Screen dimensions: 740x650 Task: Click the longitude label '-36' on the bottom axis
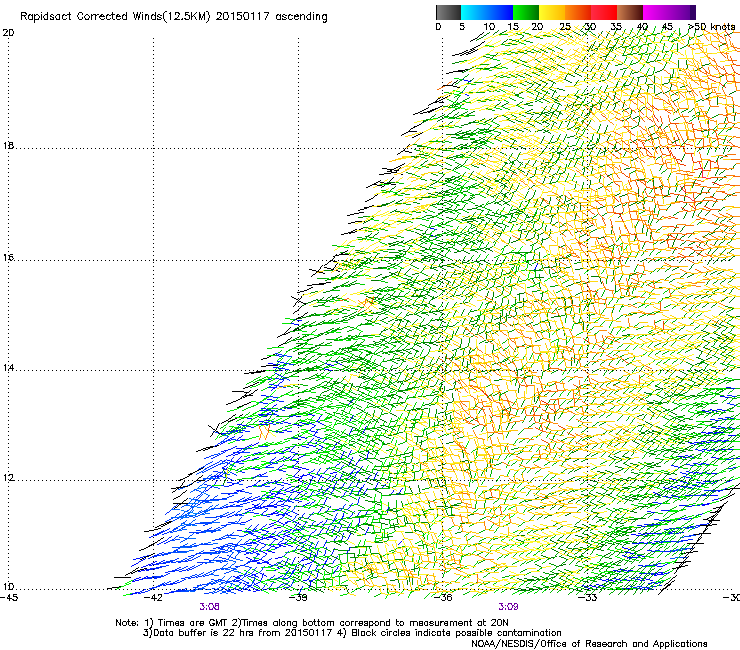click(x=443, y=598)
